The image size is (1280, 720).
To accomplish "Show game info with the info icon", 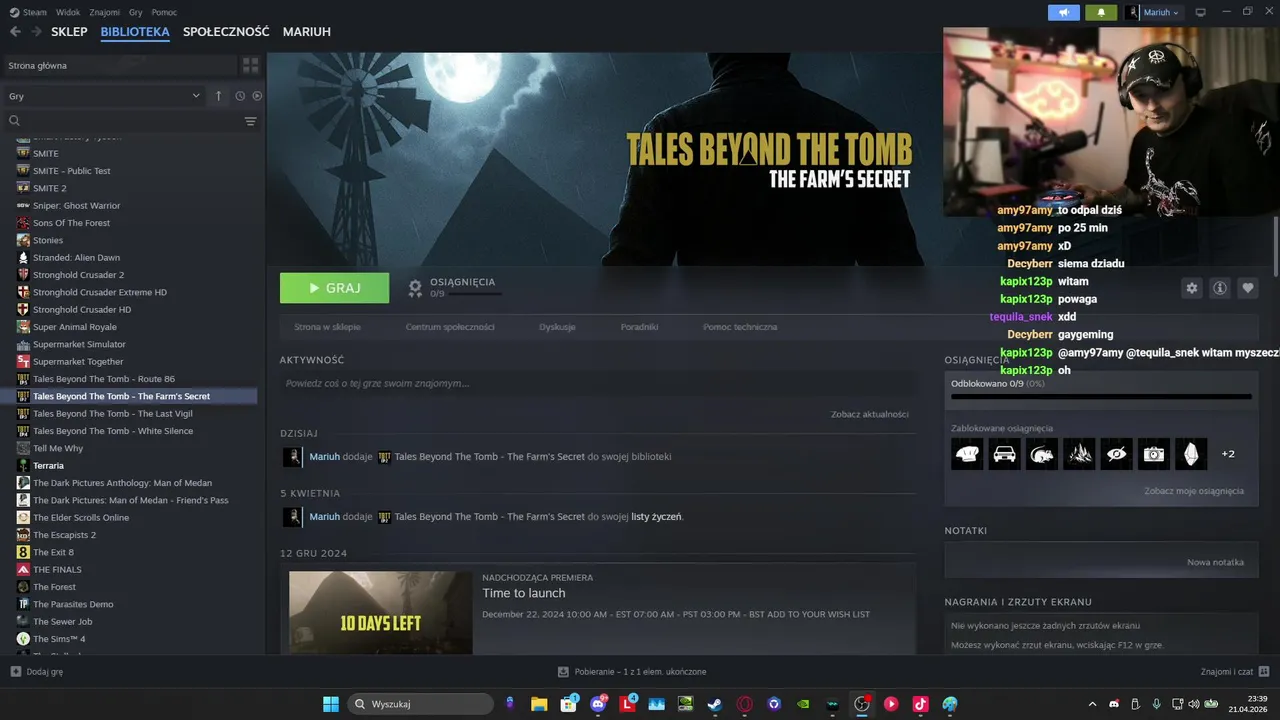I will coord(1219,288).
